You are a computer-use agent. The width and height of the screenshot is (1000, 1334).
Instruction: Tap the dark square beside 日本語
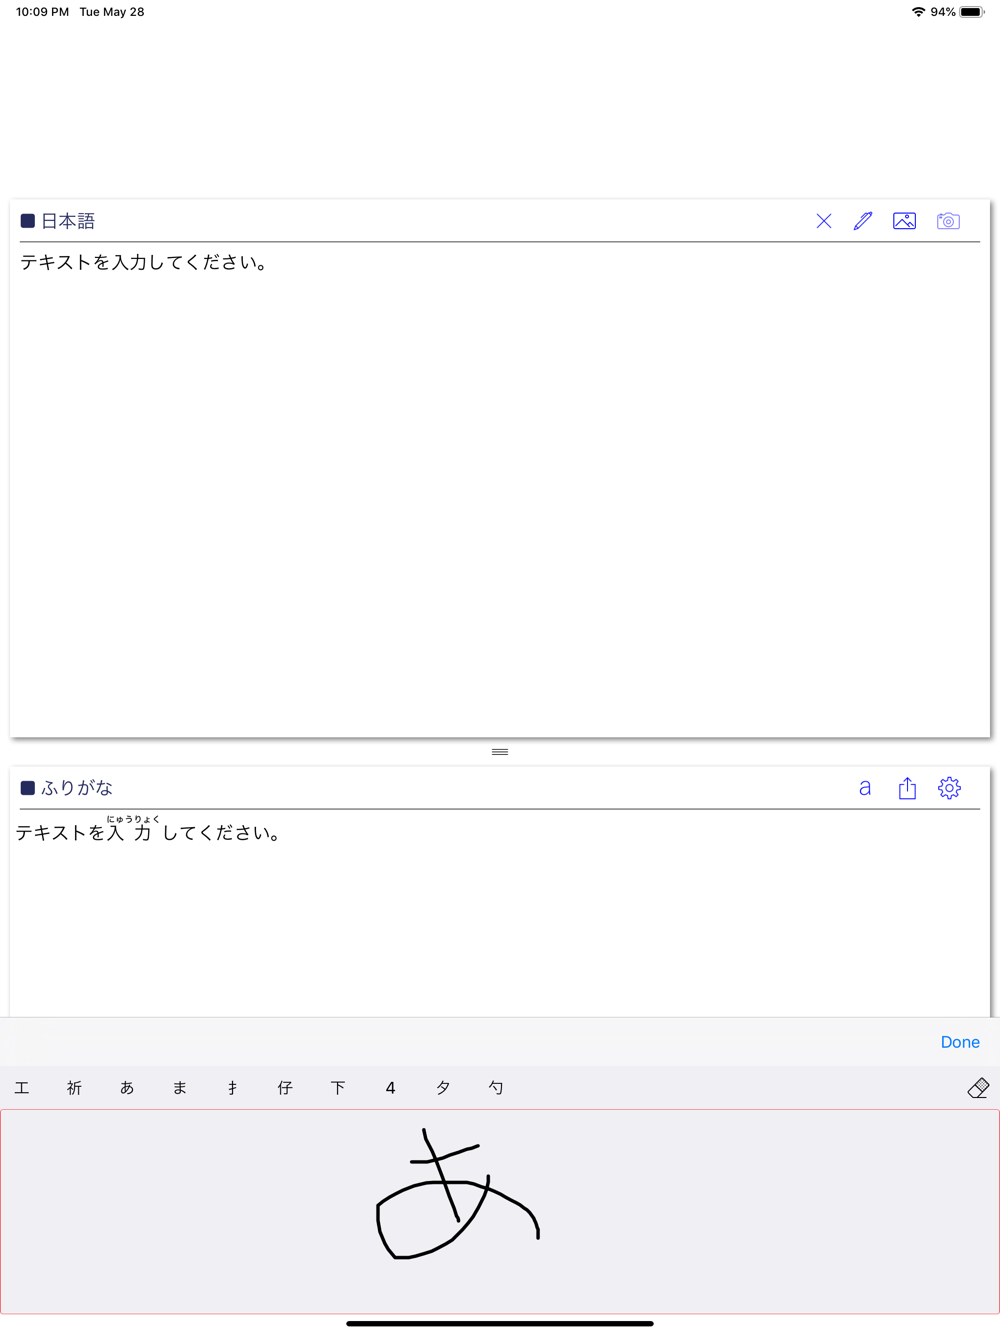[28, 221]
